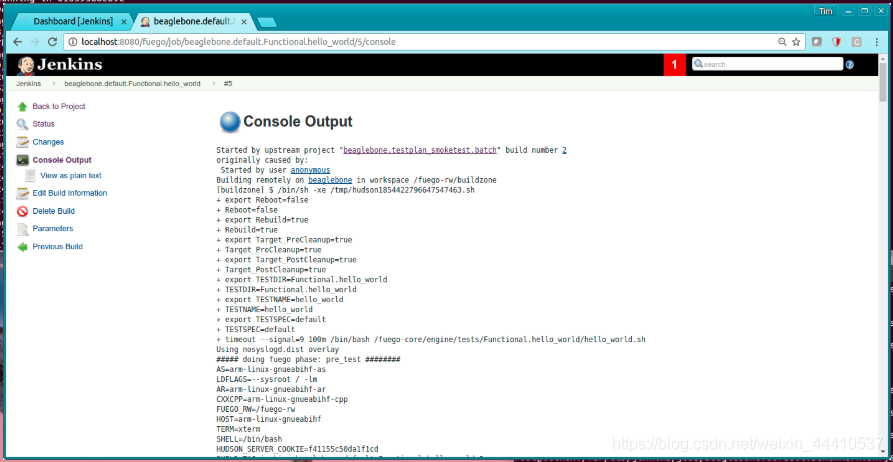The image size is (893, 462).
Task: Click the red shield extension icon
Action: tap(836, 42)
